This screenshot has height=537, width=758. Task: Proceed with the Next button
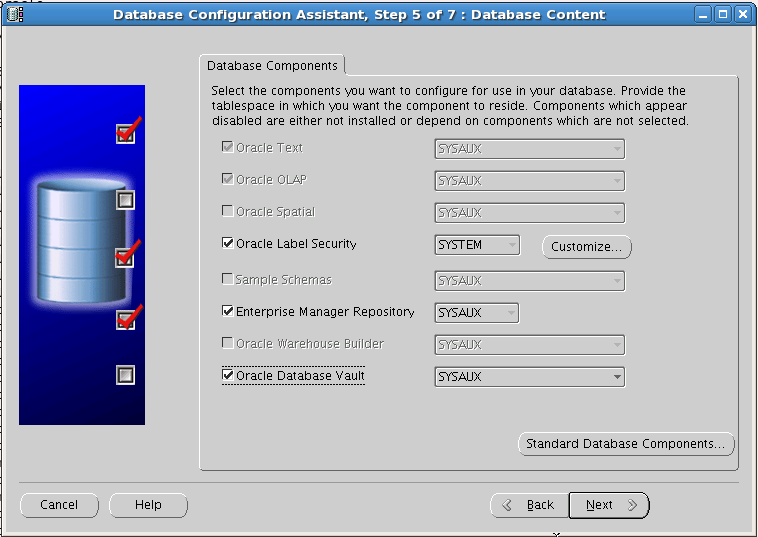pos(609,505)
